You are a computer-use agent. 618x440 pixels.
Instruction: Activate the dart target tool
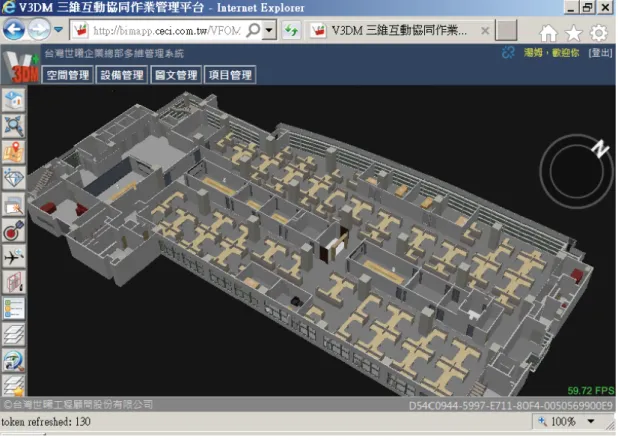(14, 231)
